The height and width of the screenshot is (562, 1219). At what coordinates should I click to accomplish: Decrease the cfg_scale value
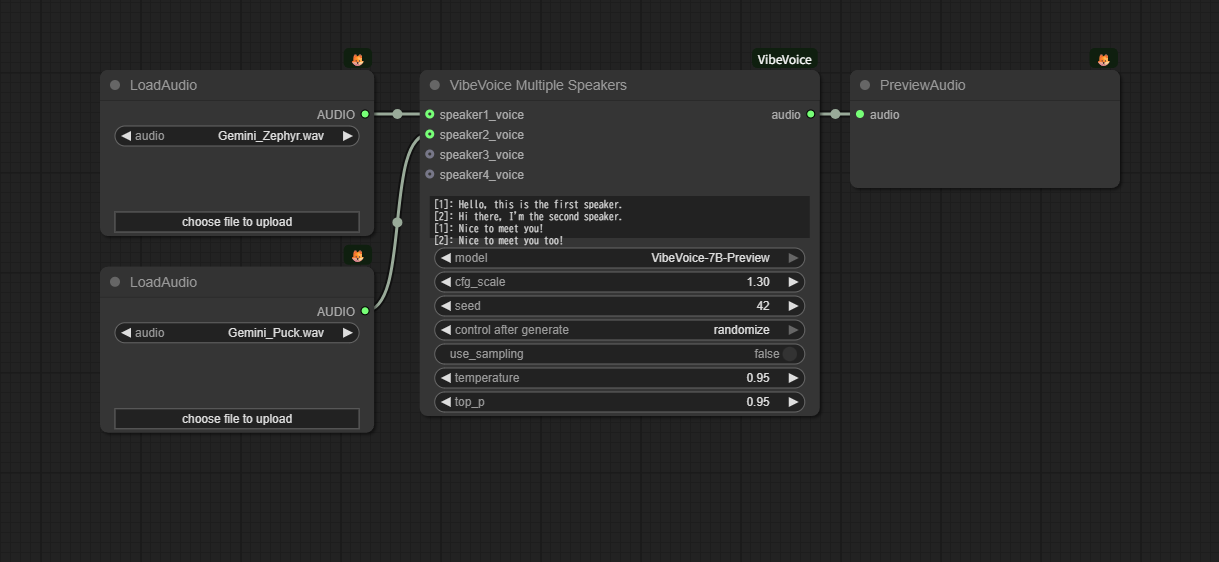pos(446,282)
